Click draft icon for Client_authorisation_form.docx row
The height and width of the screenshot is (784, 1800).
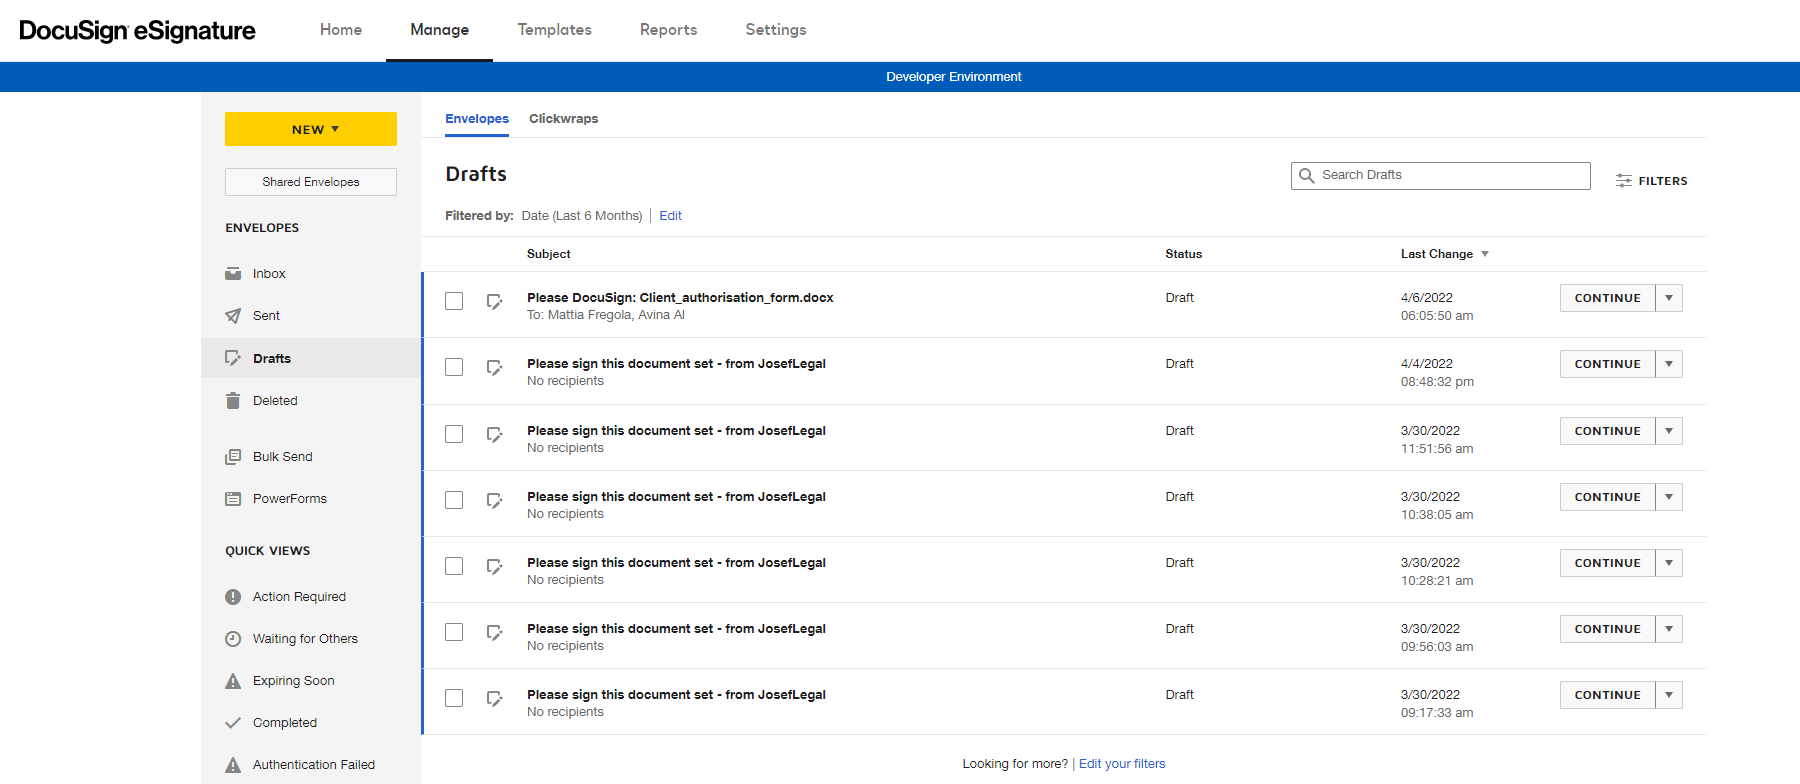[494, 302]
